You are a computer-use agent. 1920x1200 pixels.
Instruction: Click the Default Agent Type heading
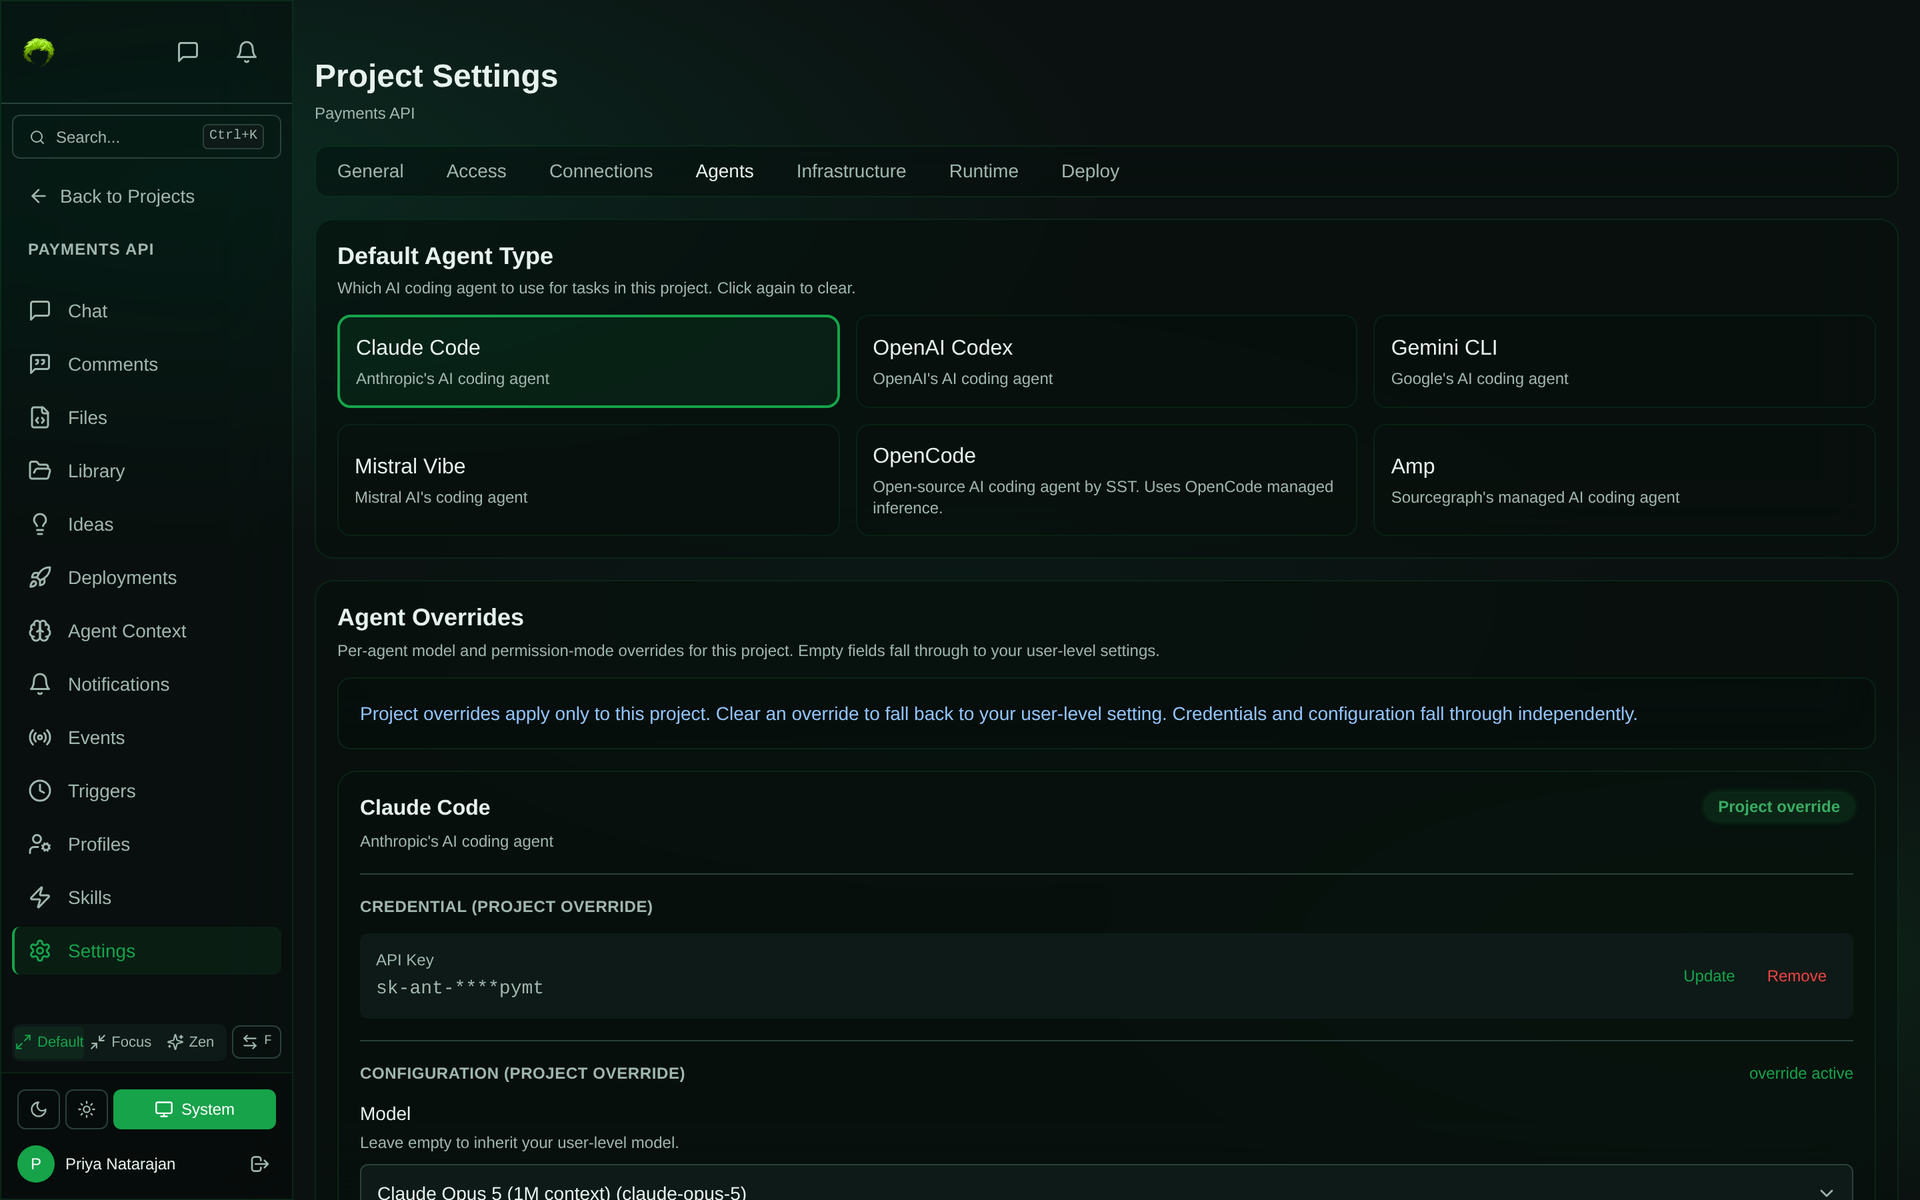tap(445, 256)
